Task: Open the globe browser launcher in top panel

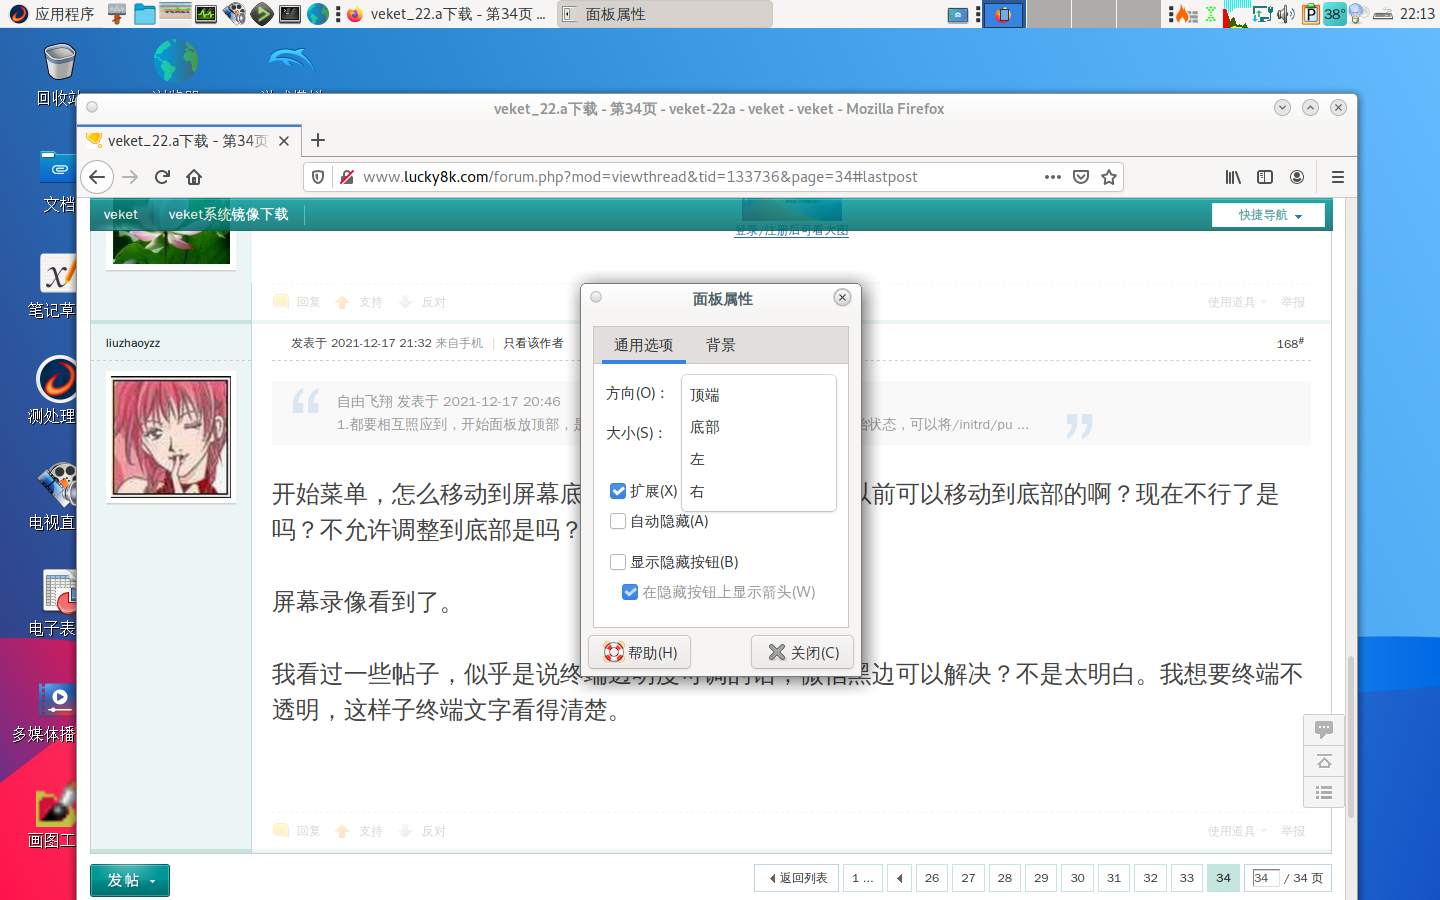Action: click(318, 14)
